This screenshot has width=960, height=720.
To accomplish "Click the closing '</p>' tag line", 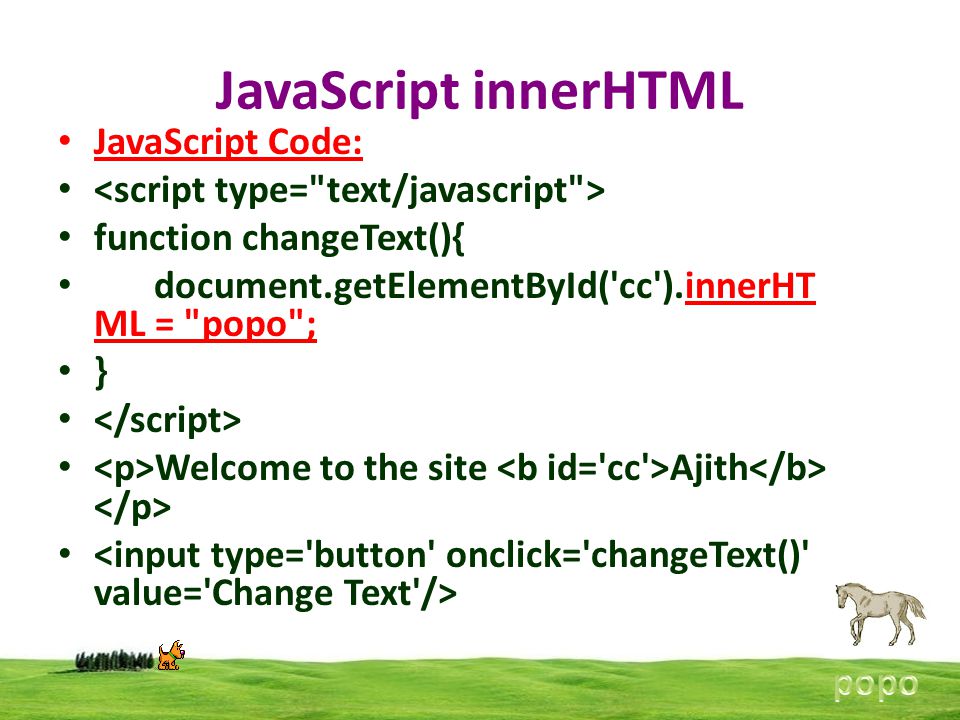I will pos(132,508).
